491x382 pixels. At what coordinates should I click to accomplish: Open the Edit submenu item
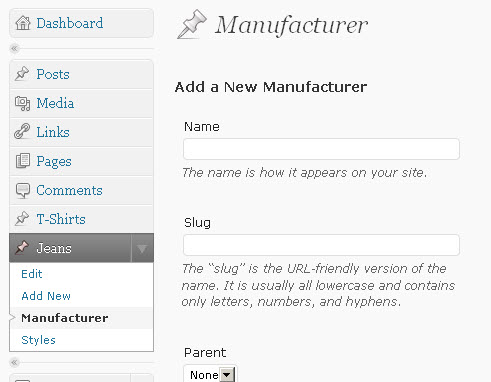click(x=32, y=274)
